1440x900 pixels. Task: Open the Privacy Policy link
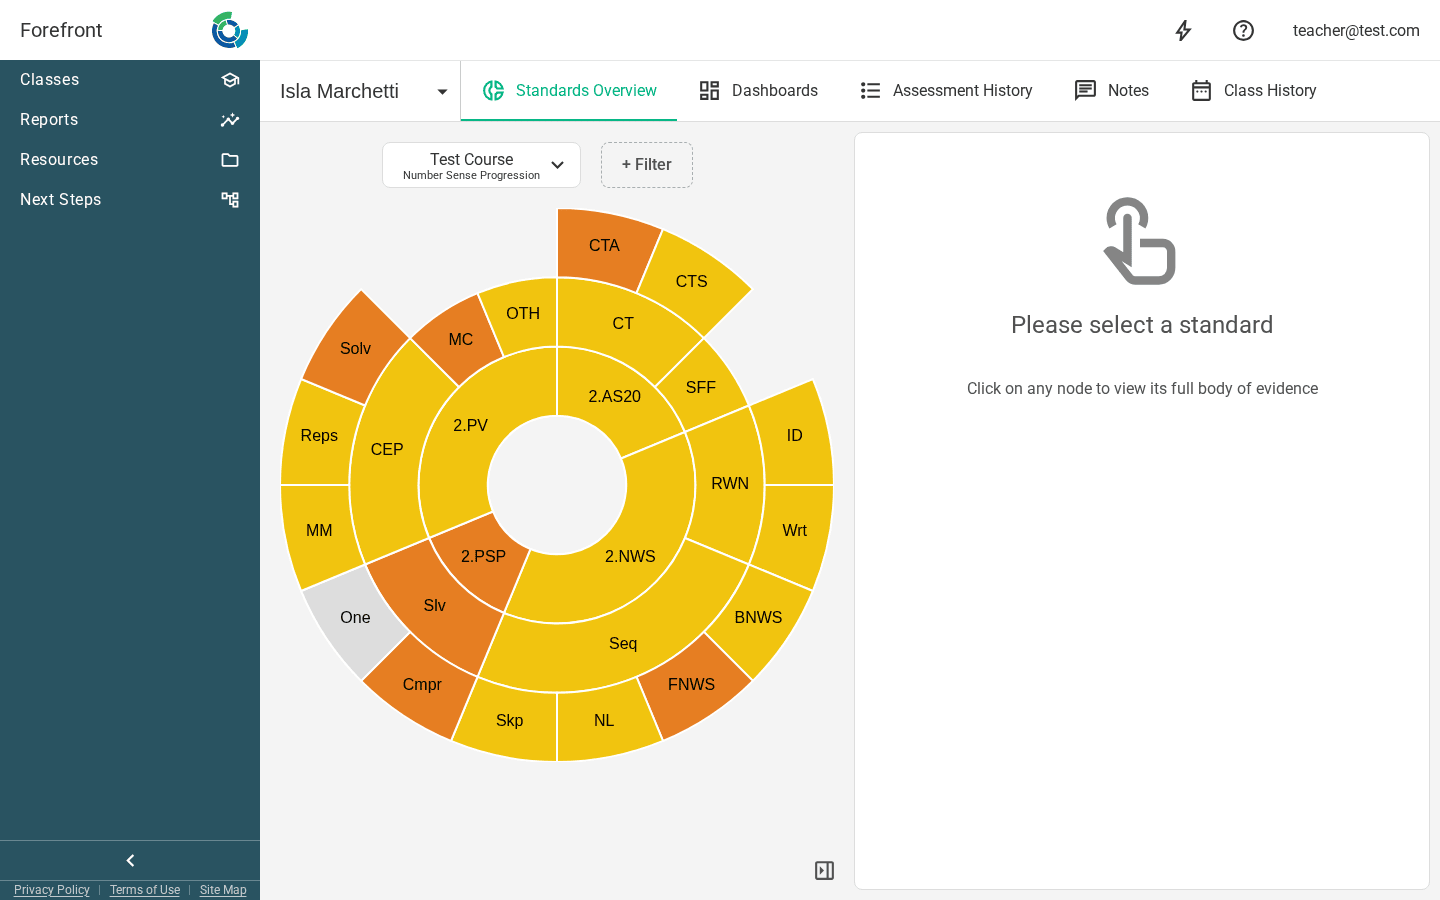click(52, 890)
